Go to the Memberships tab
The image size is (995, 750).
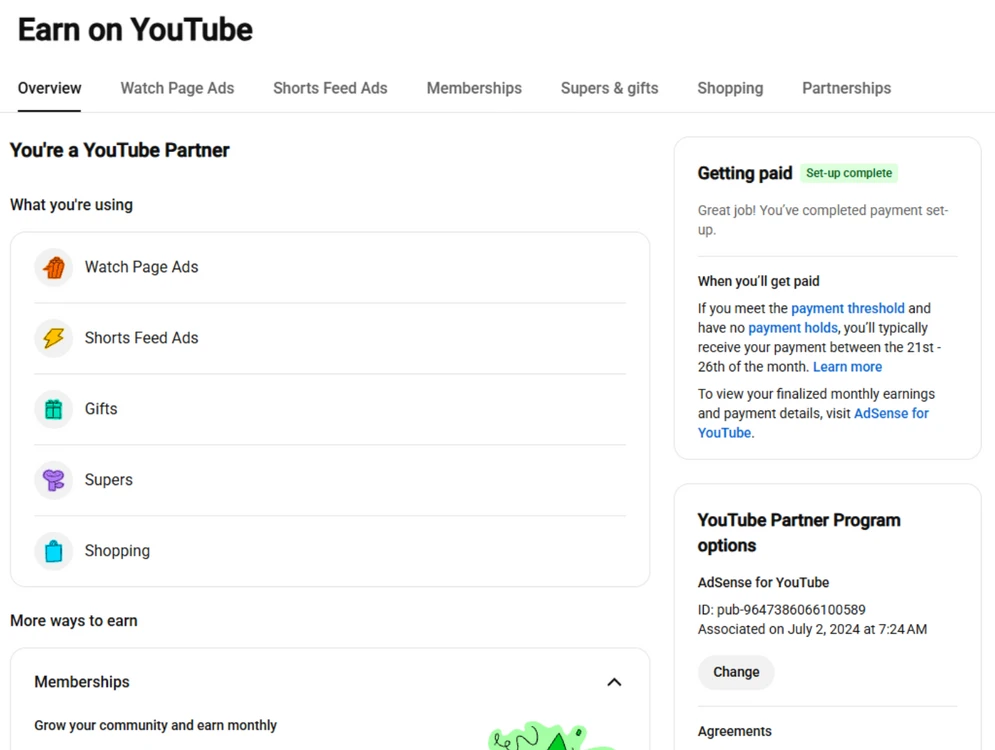click(474, 88)
